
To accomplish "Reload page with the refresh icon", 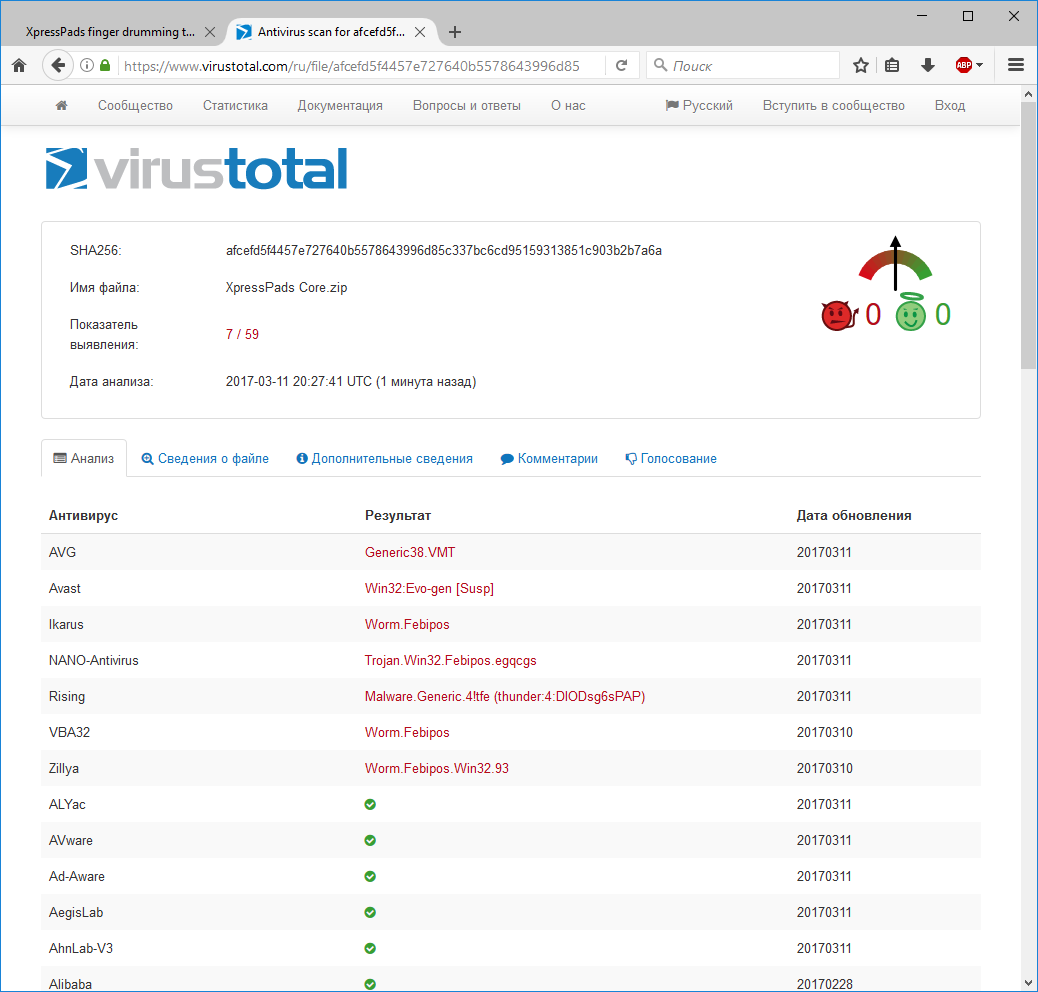I will click(621, 66).
